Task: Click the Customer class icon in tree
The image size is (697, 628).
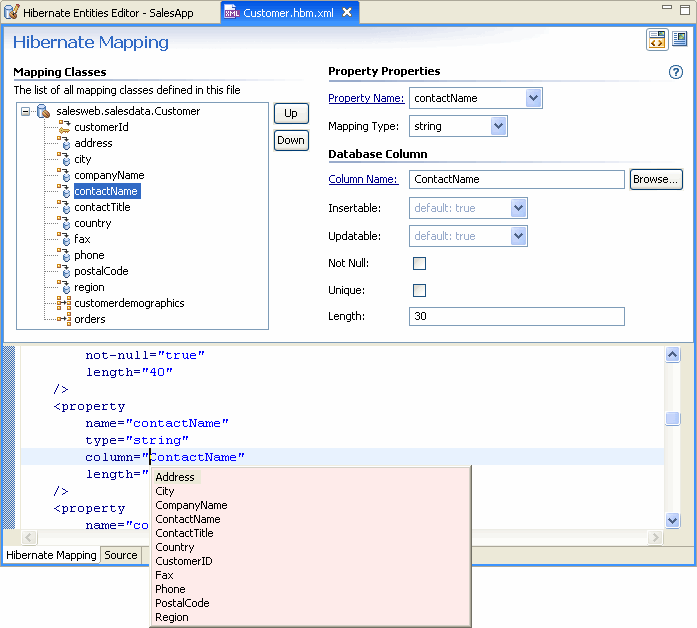Action: tap(44, 111)
